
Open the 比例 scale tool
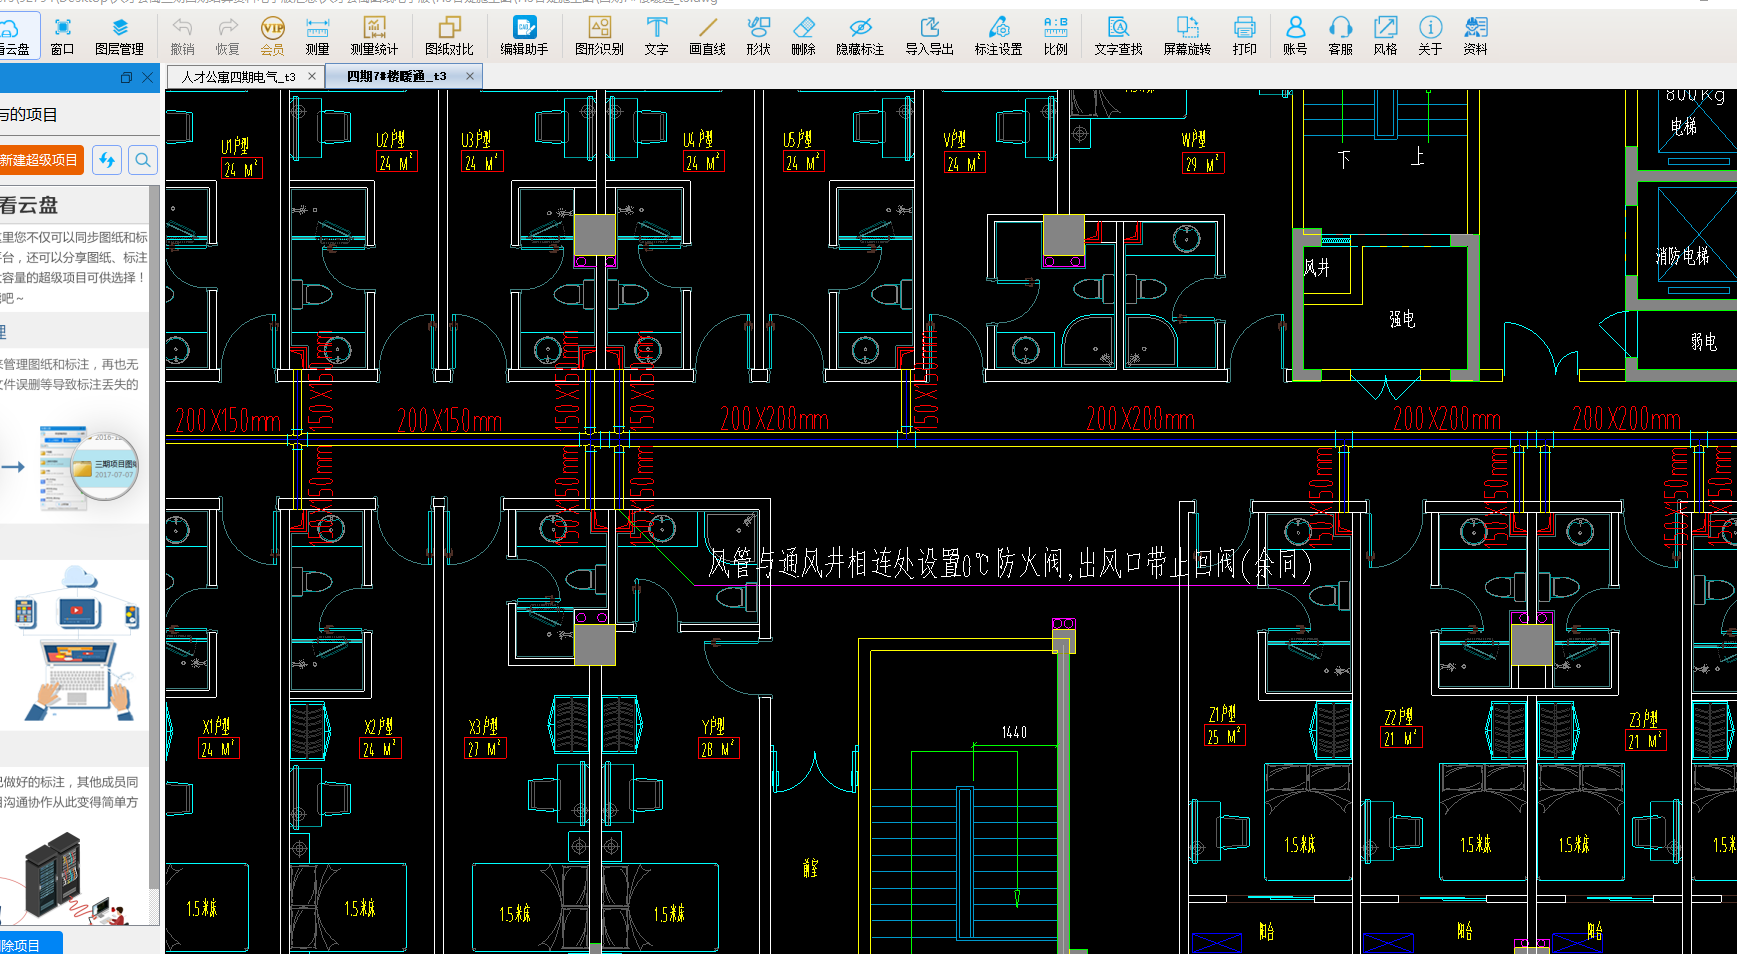(x=1055, y=35)
